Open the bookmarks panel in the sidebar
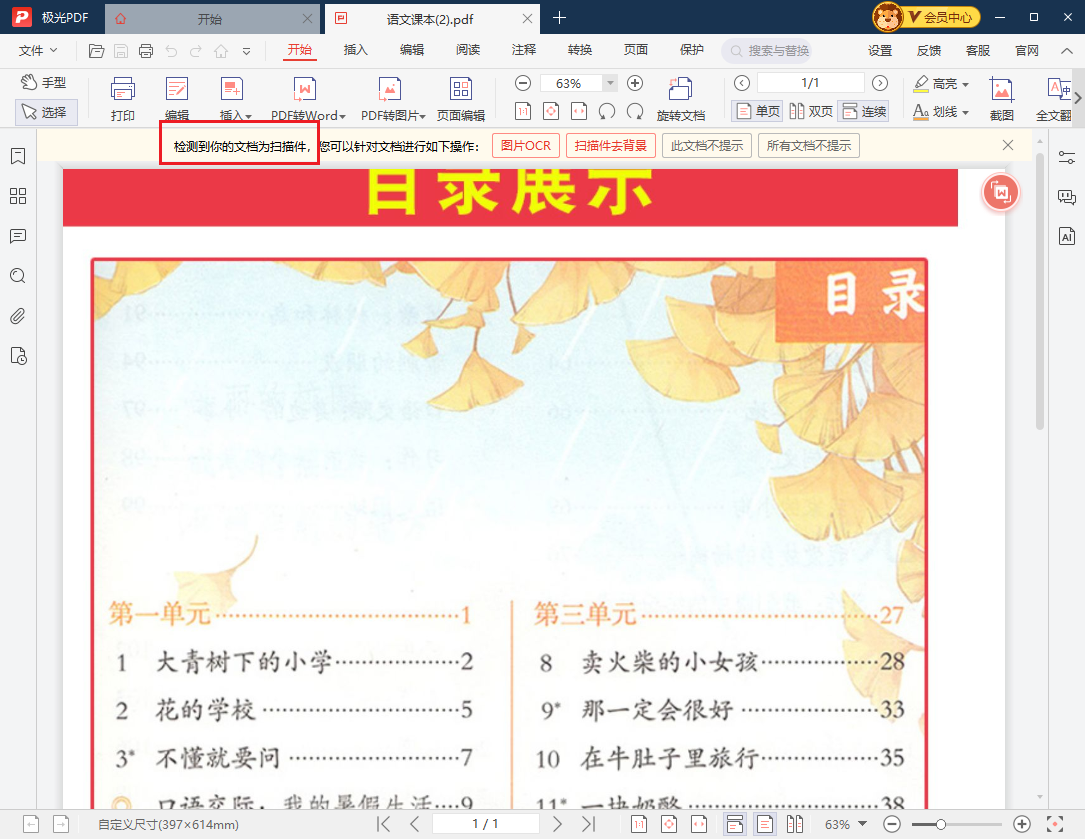 click(x=17, y=157)
